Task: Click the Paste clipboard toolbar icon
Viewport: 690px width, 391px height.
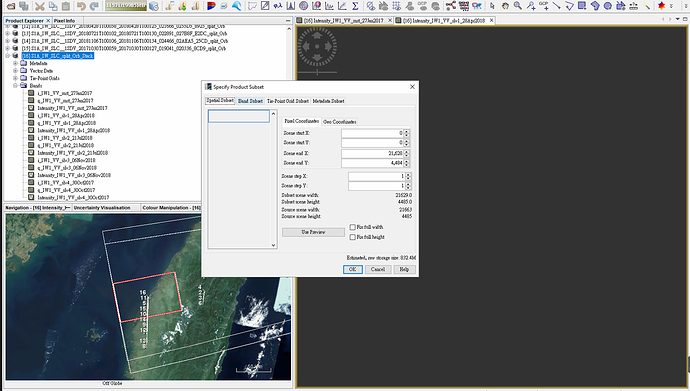Action: point(66,6)
